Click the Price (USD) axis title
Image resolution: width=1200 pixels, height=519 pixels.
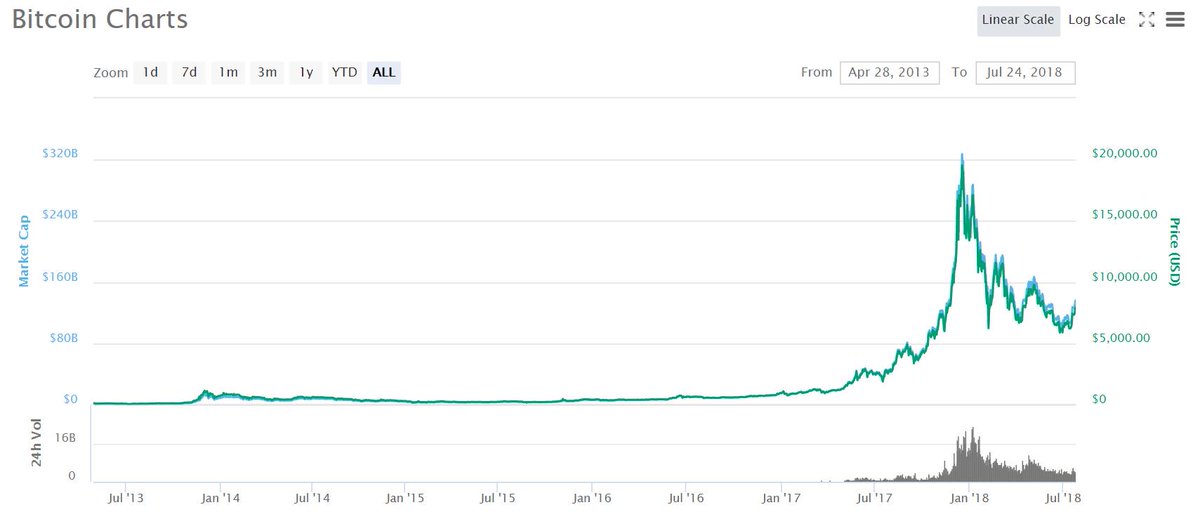[1174, 251]
